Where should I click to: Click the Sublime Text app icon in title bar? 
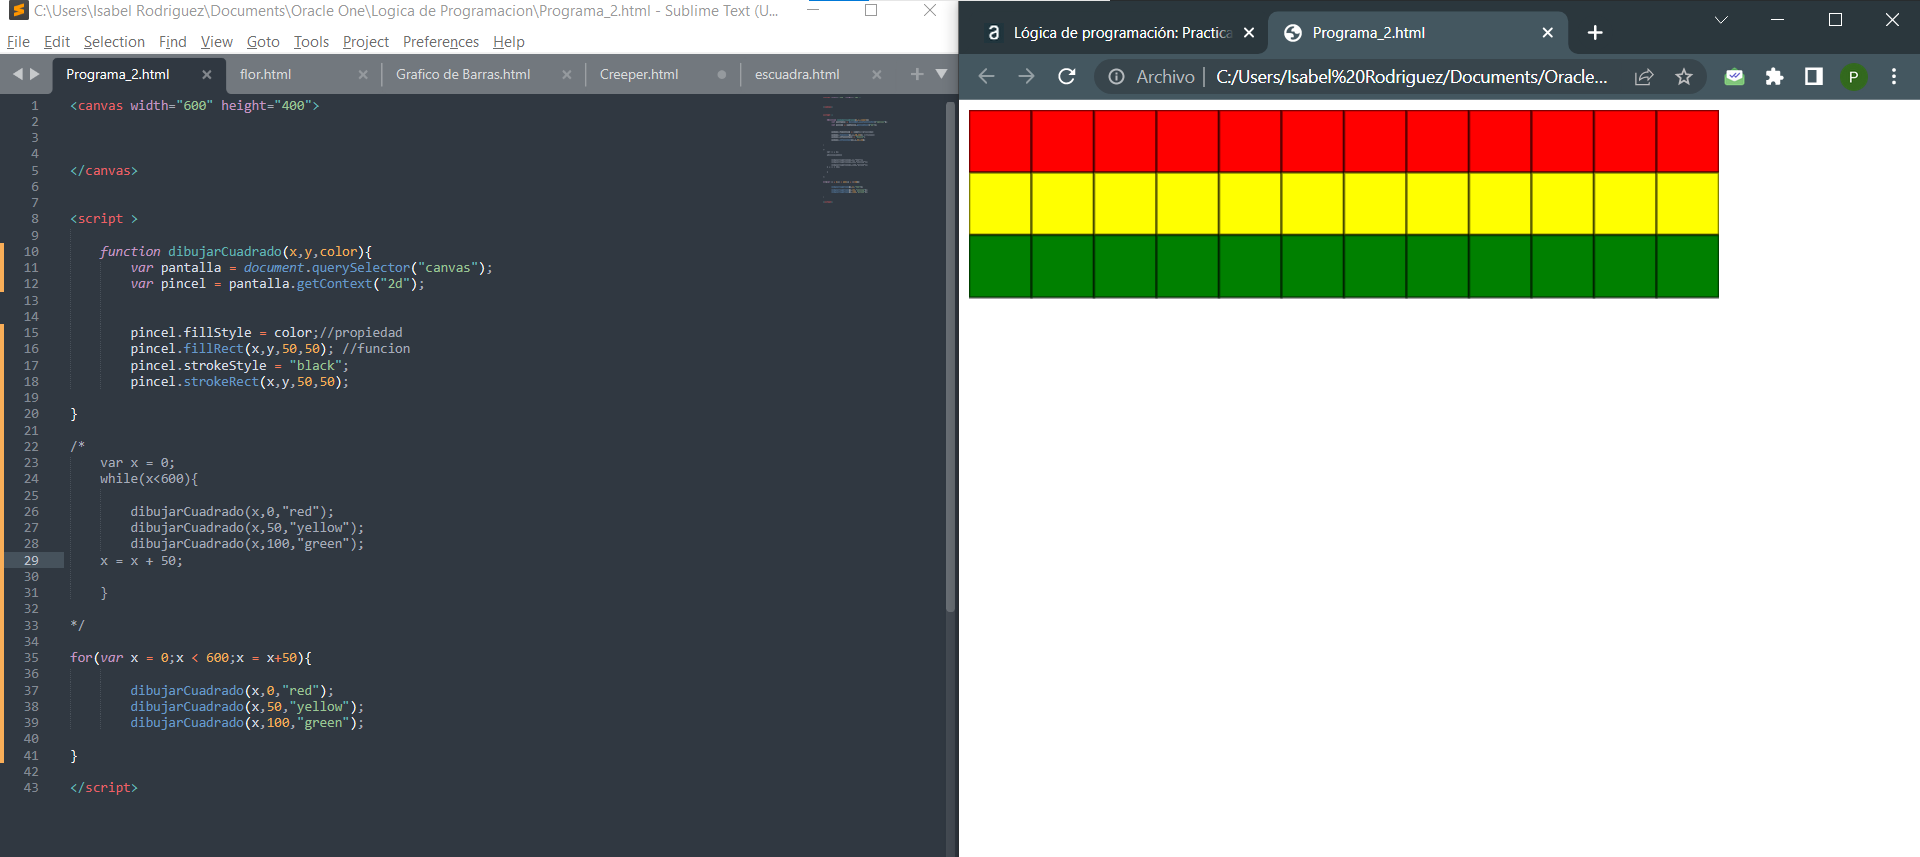click(18, 11)
